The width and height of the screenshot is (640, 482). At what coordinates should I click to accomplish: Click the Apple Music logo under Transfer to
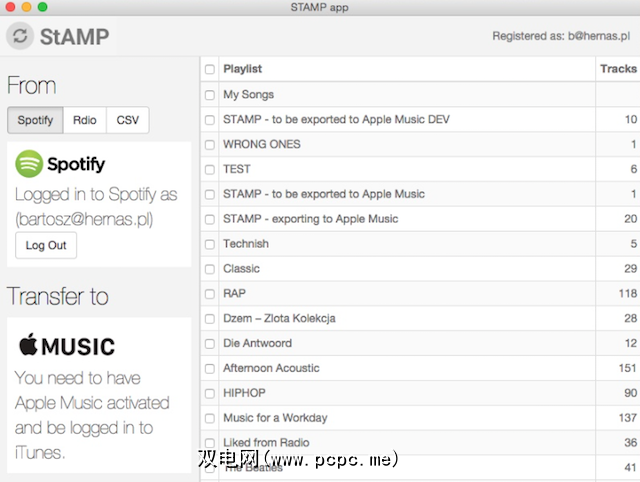tap(67, 345)
